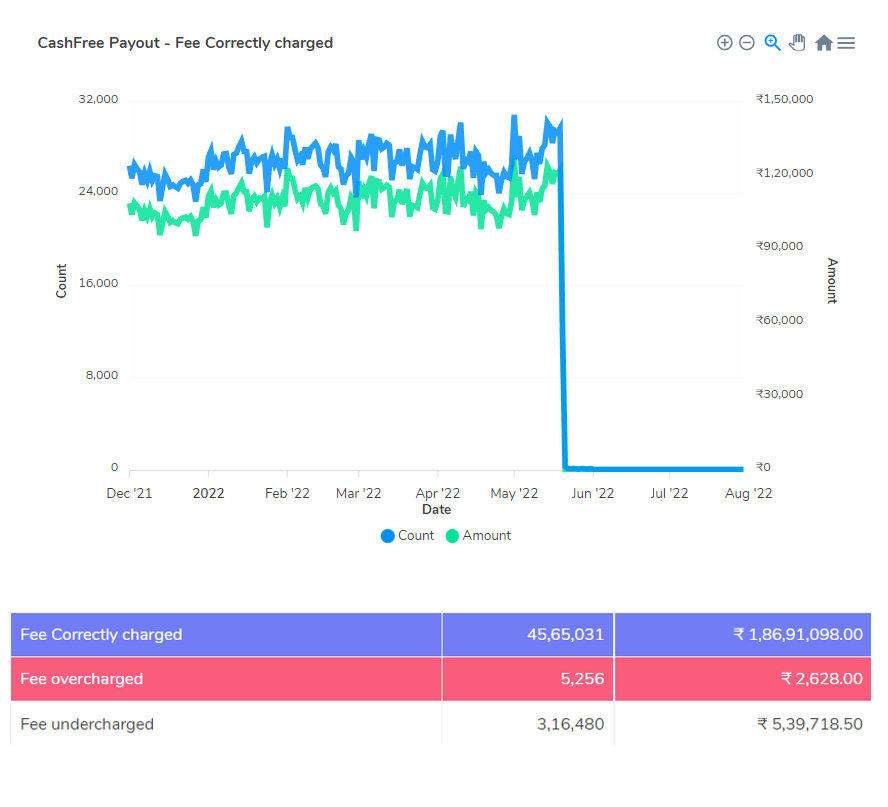Click the ₹1,20,000 amount axis label

pos(784,173)
